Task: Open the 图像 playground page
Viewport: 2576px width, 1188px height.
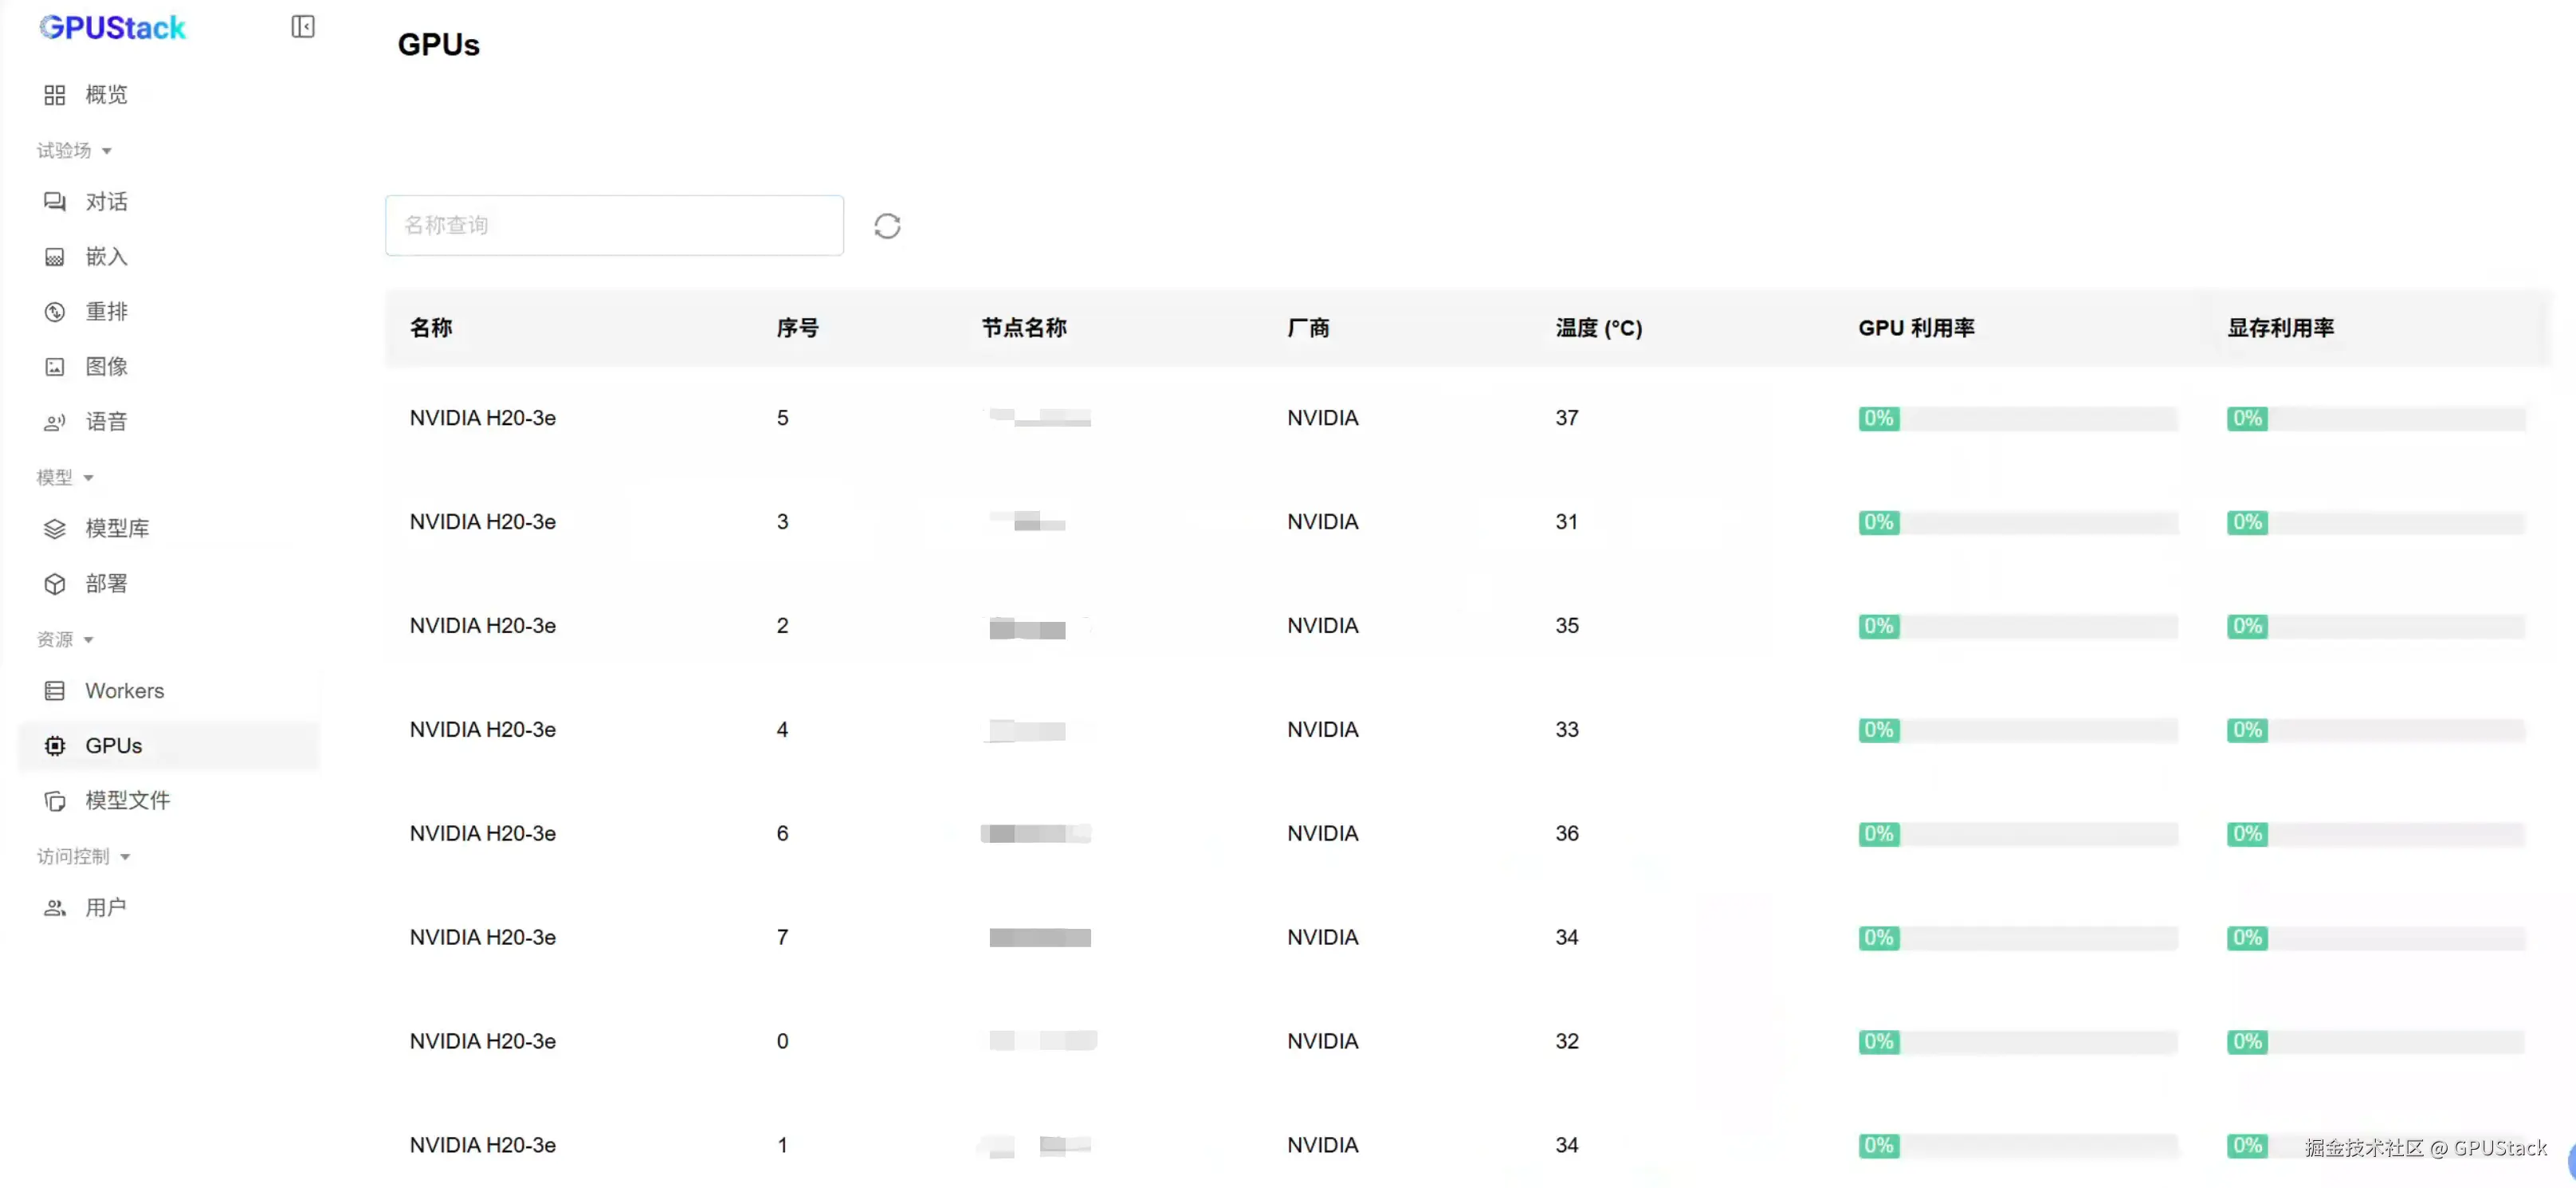Action: tap(168, 367)
